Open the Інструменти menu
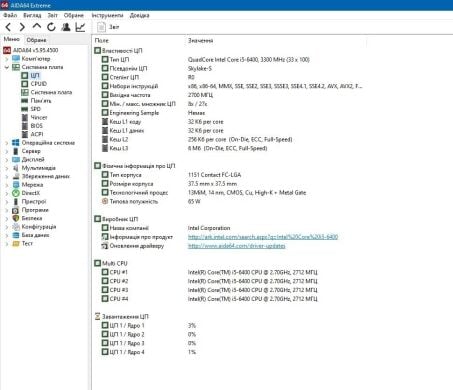Screen dimensions: 453x390 click(x=107, y=15)
